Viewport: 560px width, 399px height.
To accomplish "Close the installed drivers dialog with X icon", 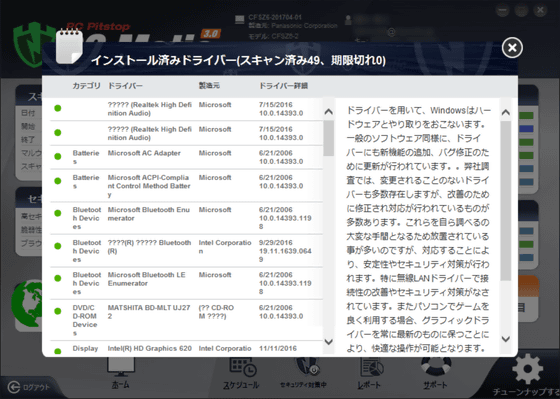I will tap(512, 48).
